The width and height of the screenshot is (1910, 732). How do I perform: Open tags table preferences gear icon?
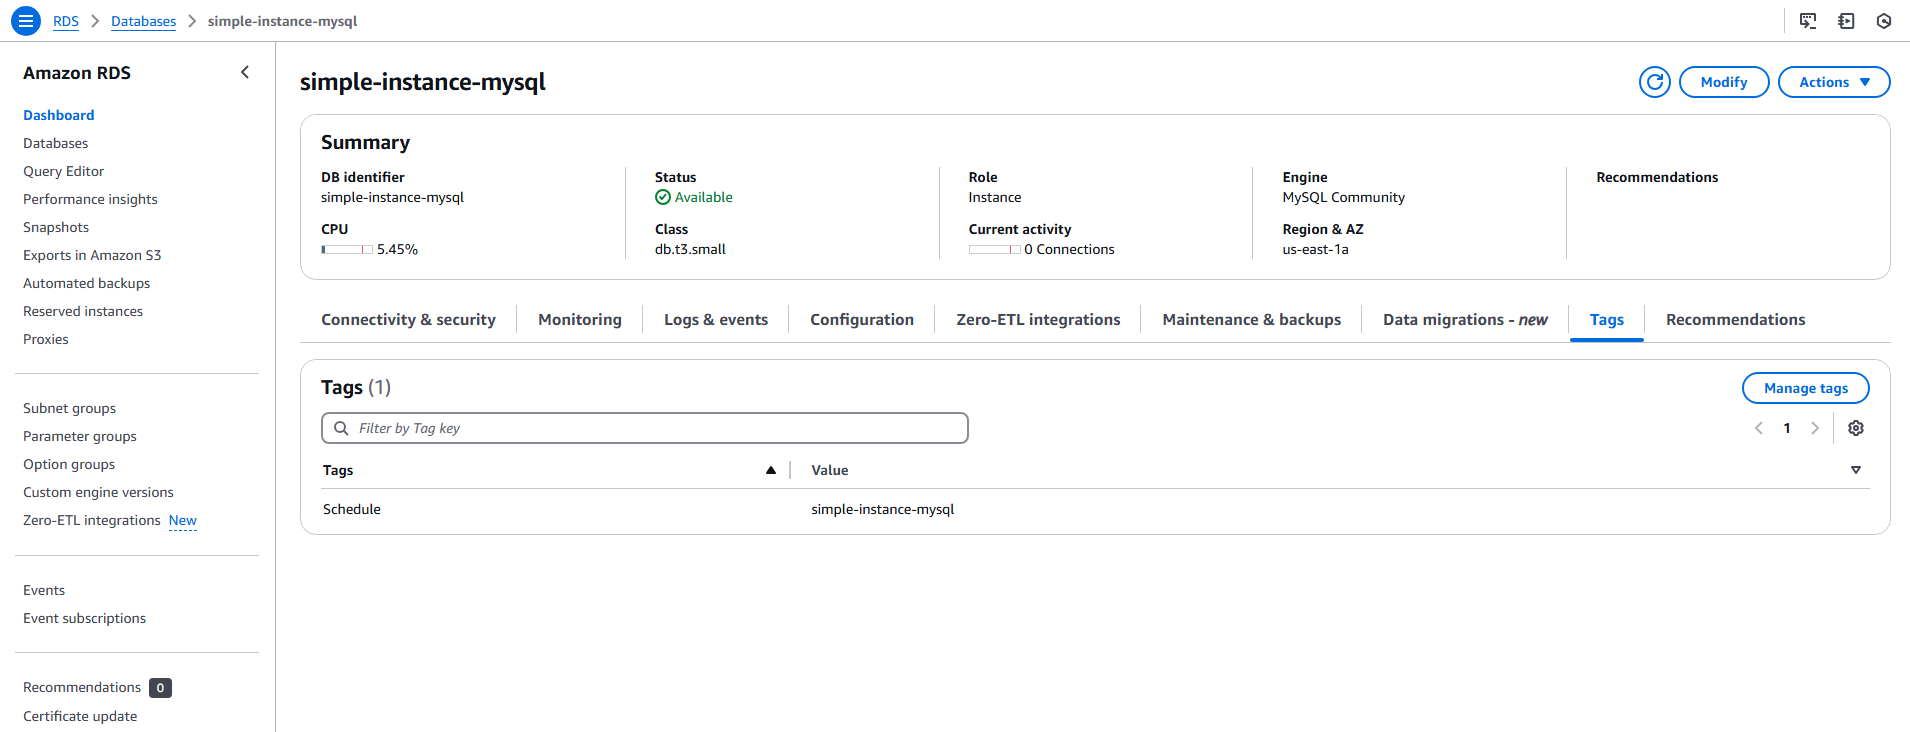(1856, 428)
